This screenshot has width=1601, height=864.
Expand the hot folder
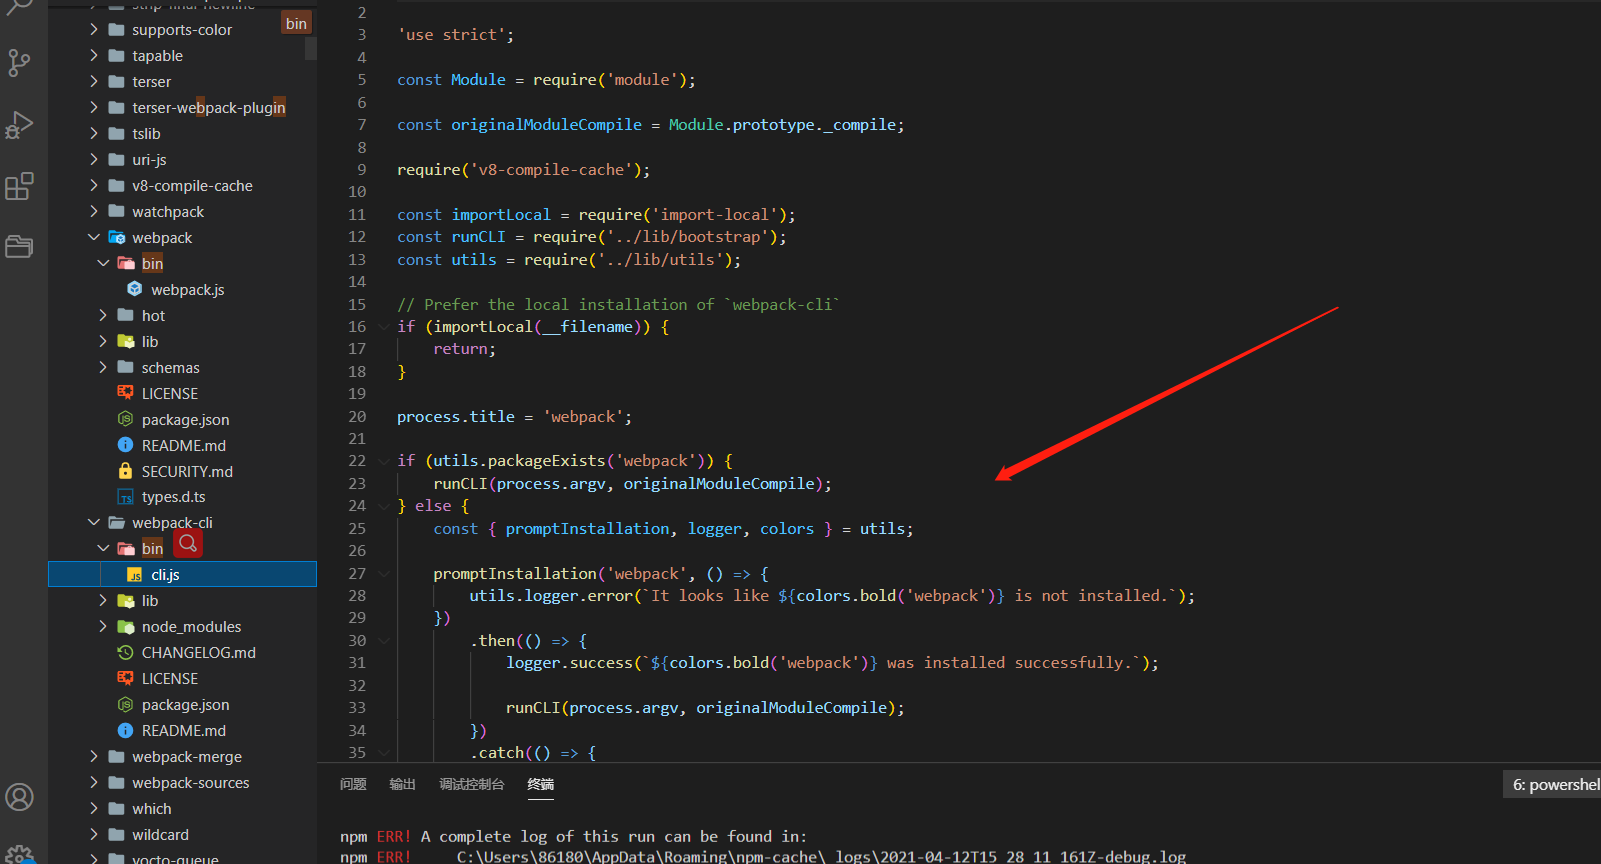tap(103, 315)
